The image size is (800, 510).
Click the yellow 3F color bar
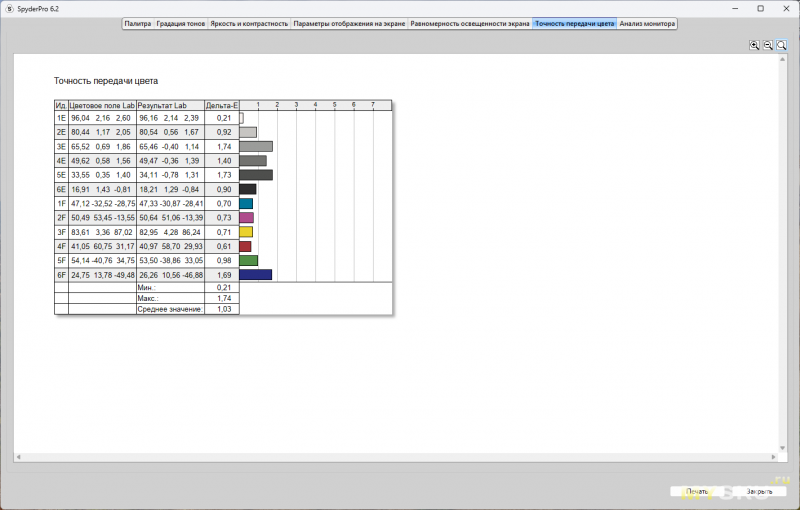[246, 232]
